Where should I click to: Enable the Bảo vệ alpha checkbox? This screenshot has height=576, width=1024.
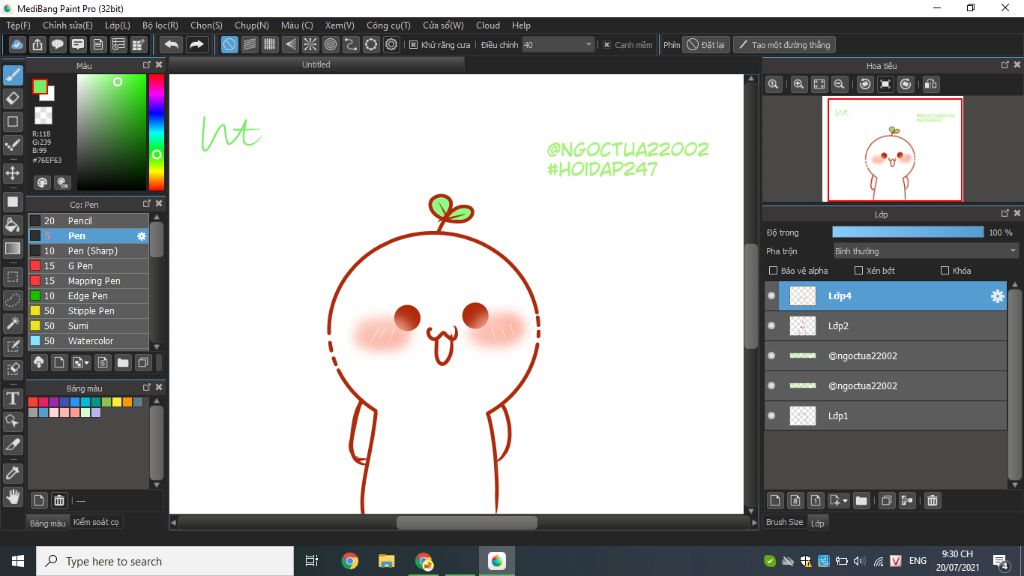pos(773,271)
